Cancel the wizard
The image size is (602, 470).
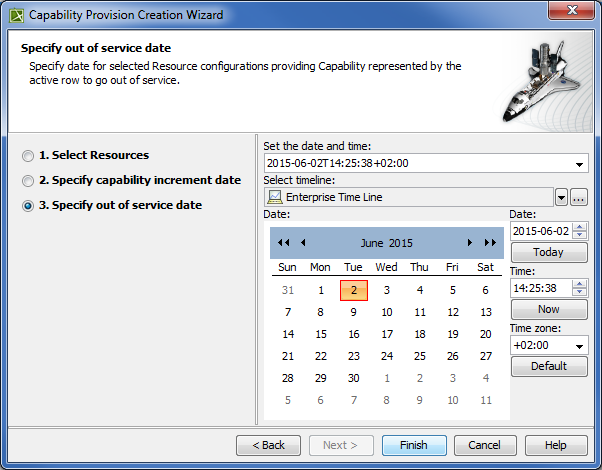point(485,445)
